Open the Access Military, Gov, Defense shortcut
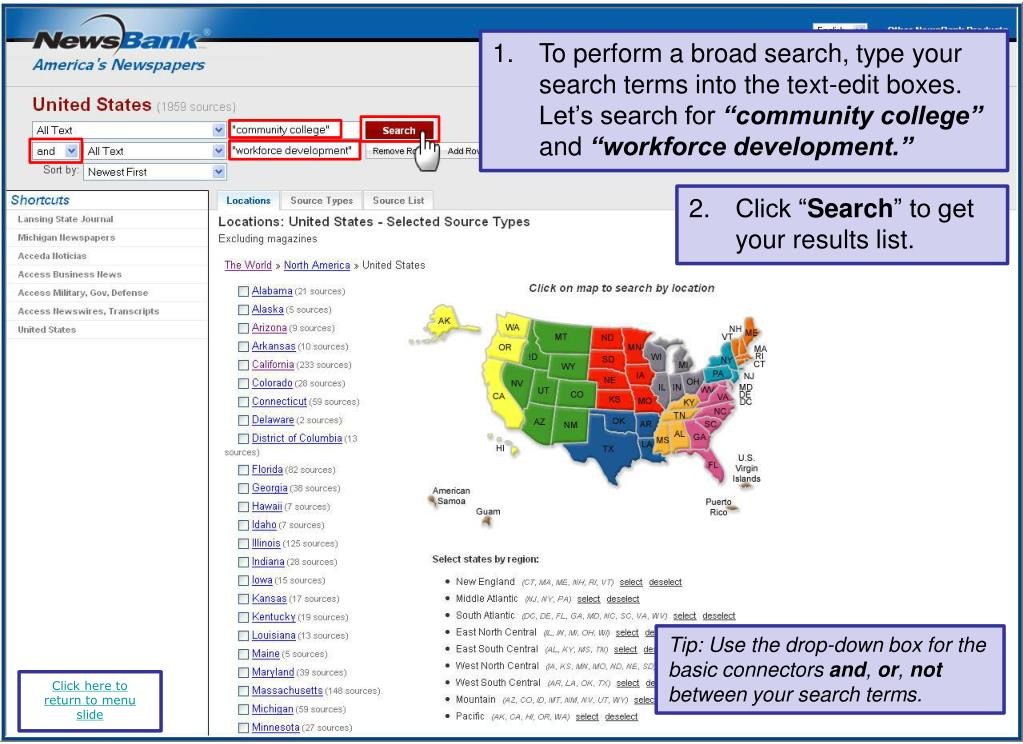The width and height of the screenshot is (1023, 744). click(x=82, y=292)
